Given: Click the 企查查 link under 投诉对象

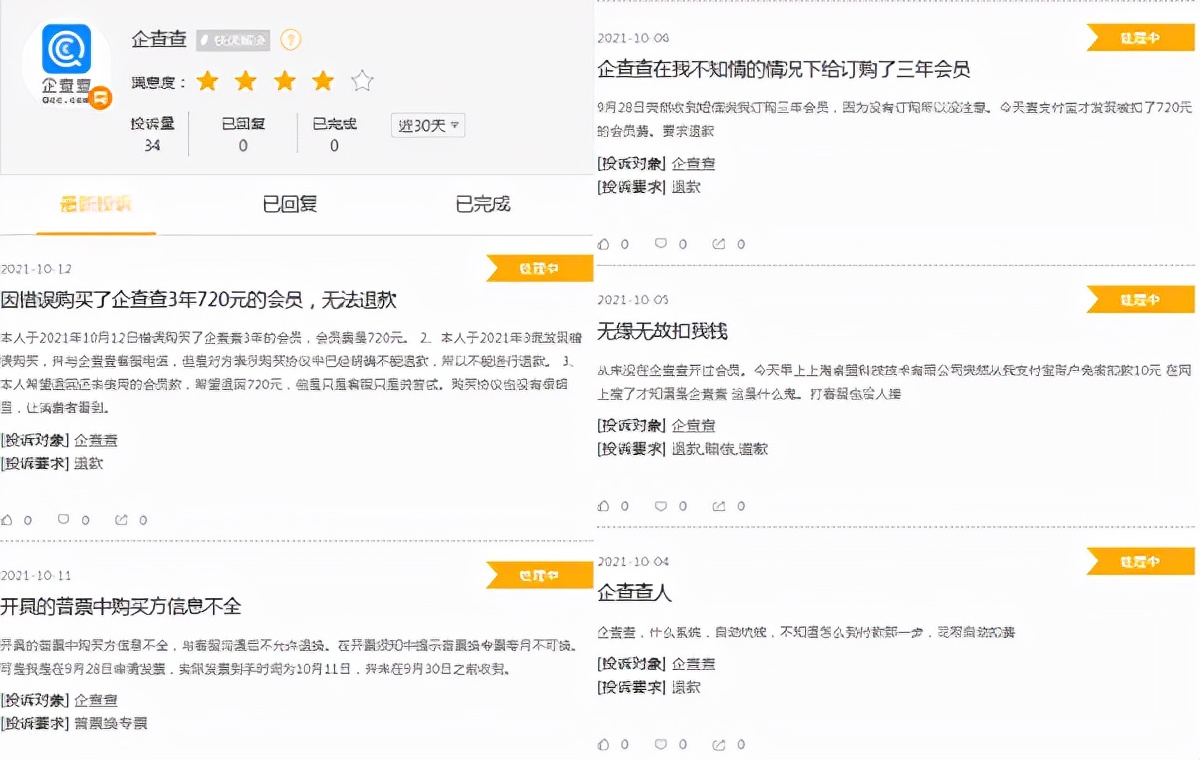Looking at the screenshot, I should coord(97,439).
